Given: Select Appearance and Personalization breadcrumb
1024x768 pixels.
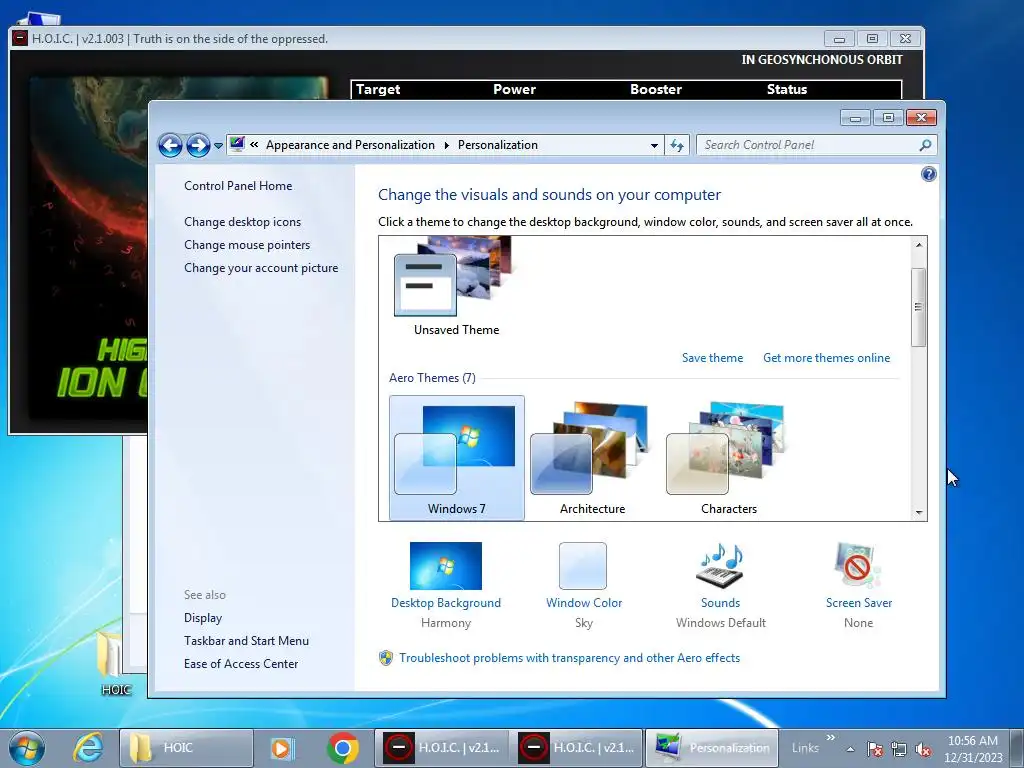Looking at the screenshot, I should [x=350, y=145].
